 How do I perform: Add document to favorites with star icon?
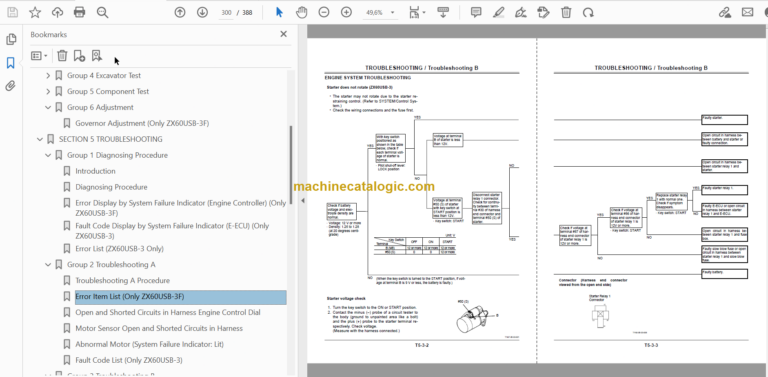[35, 12]
